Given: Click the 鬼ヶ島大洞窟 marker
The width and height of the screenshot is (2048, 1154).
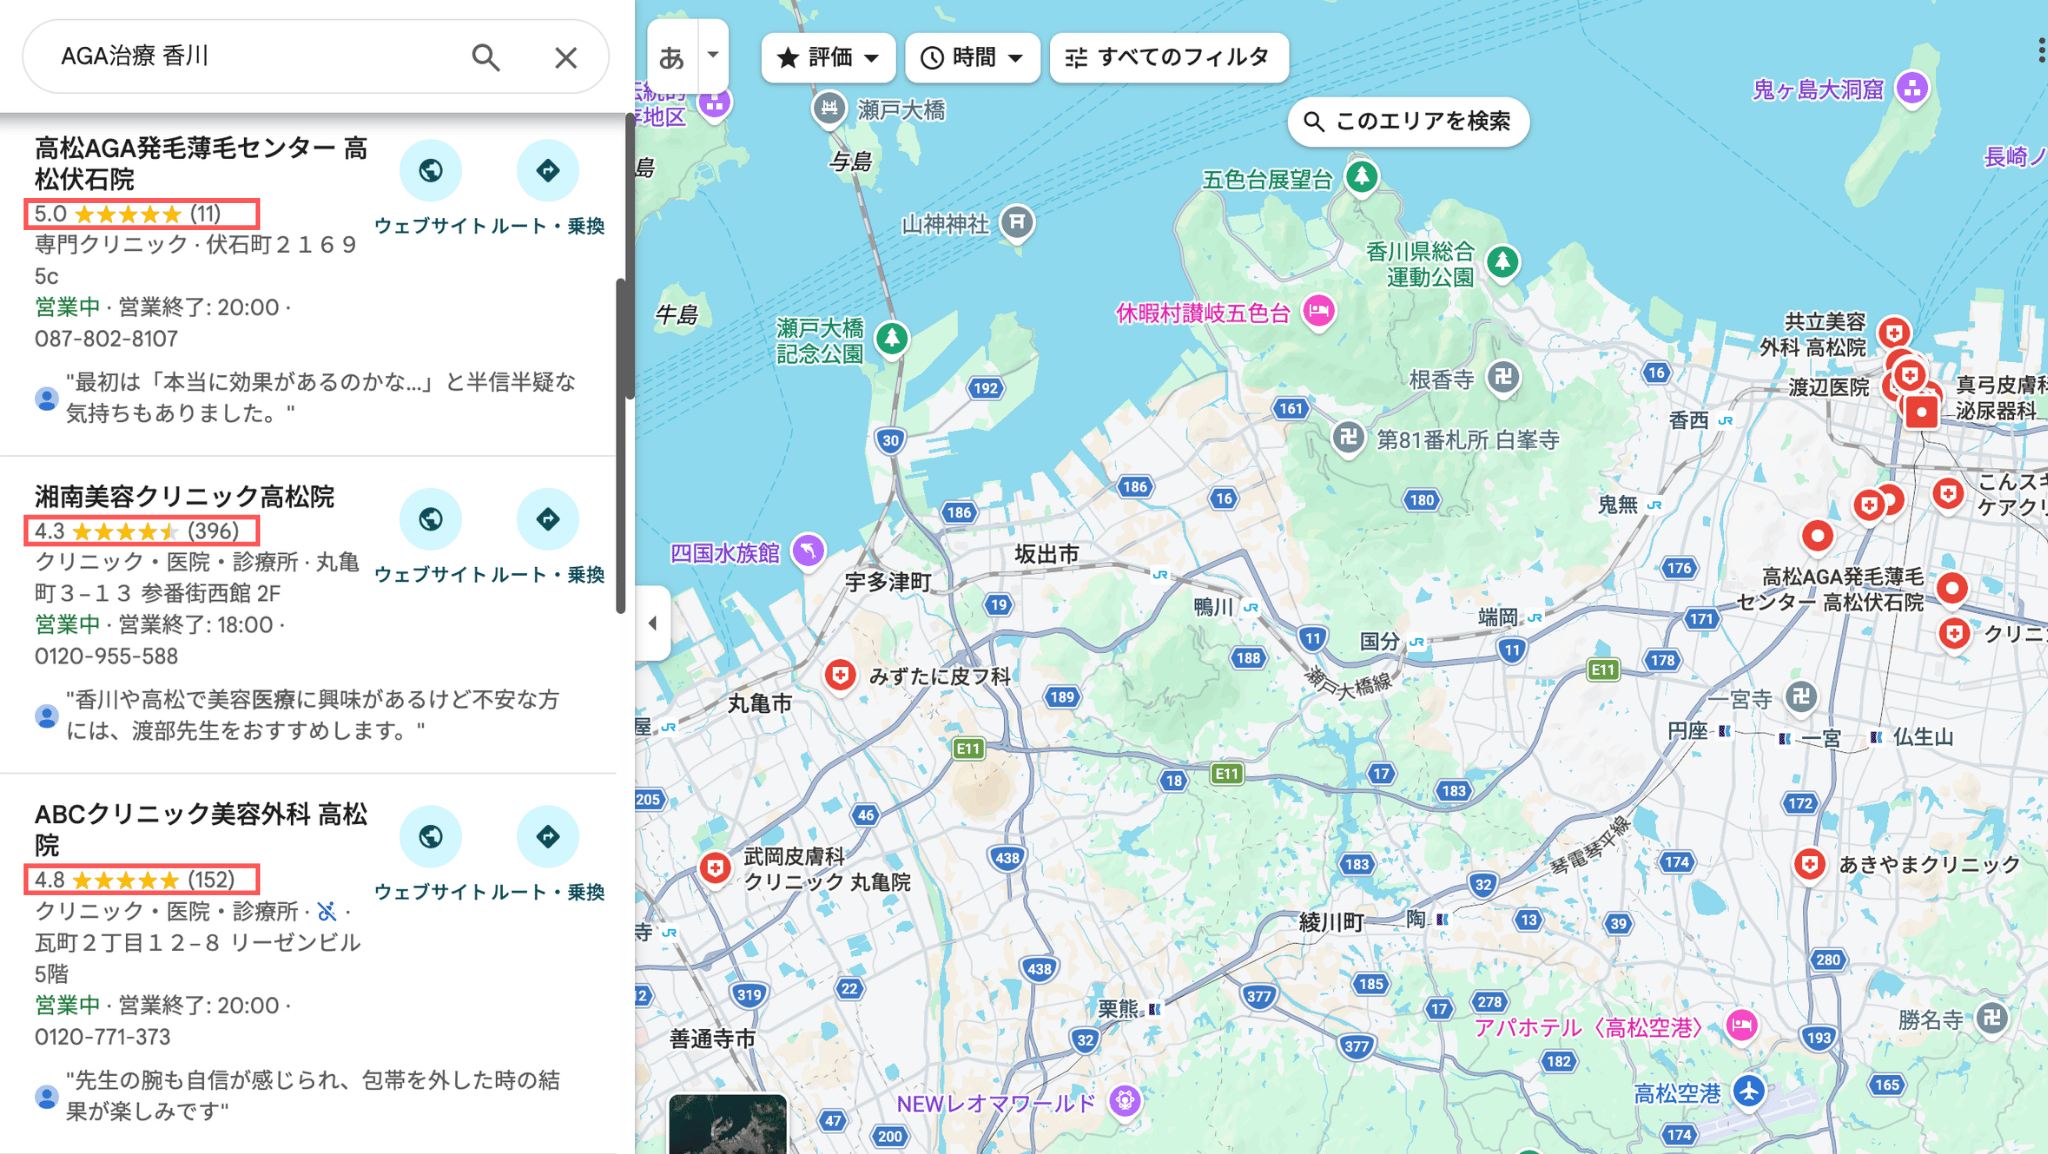Looking at the screenshot, I should pos(1912,88).
